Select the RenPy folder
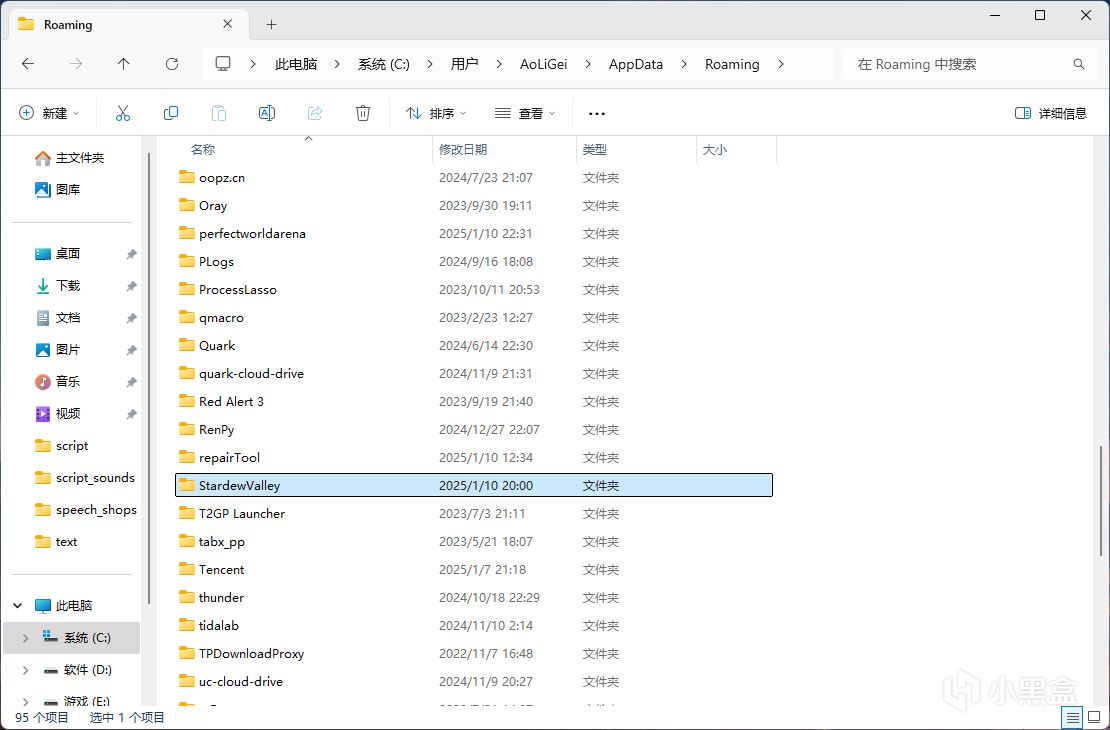 [x=474, y=430]
